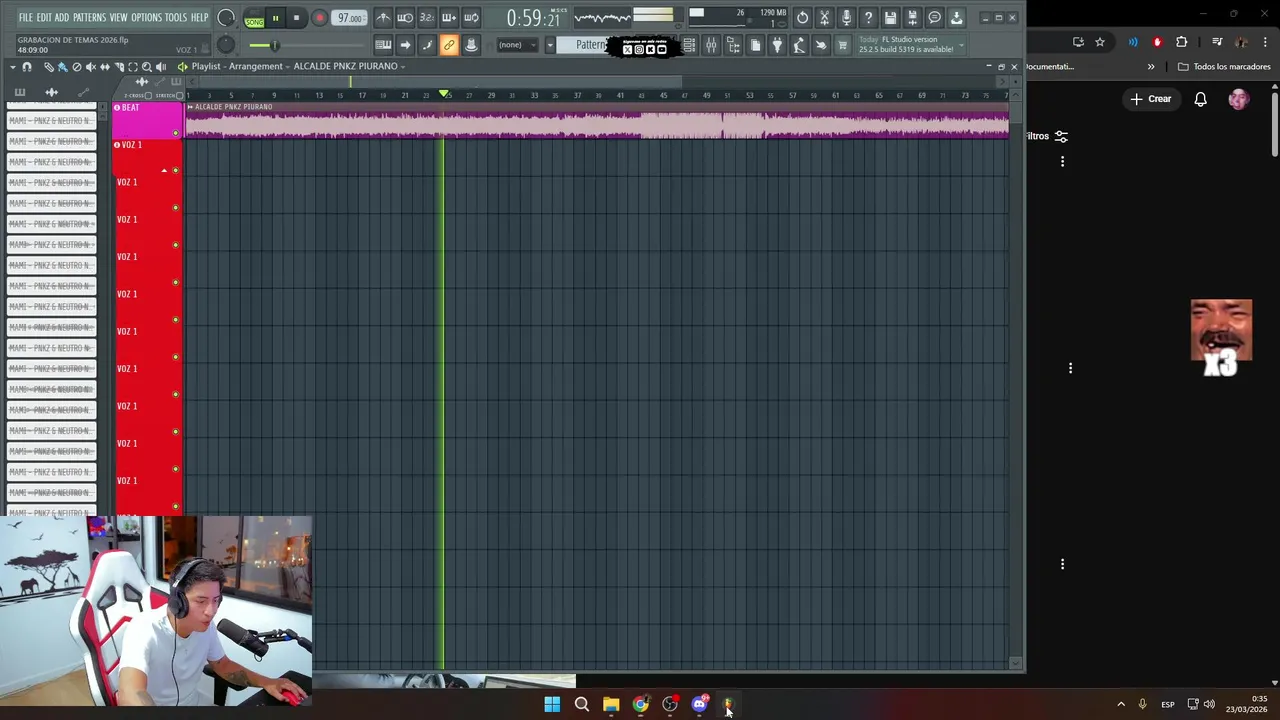Click the tempo 97.000 field
Viewport: 1280px width, 720px height.
pyautogui.click(x=349, y=18)
